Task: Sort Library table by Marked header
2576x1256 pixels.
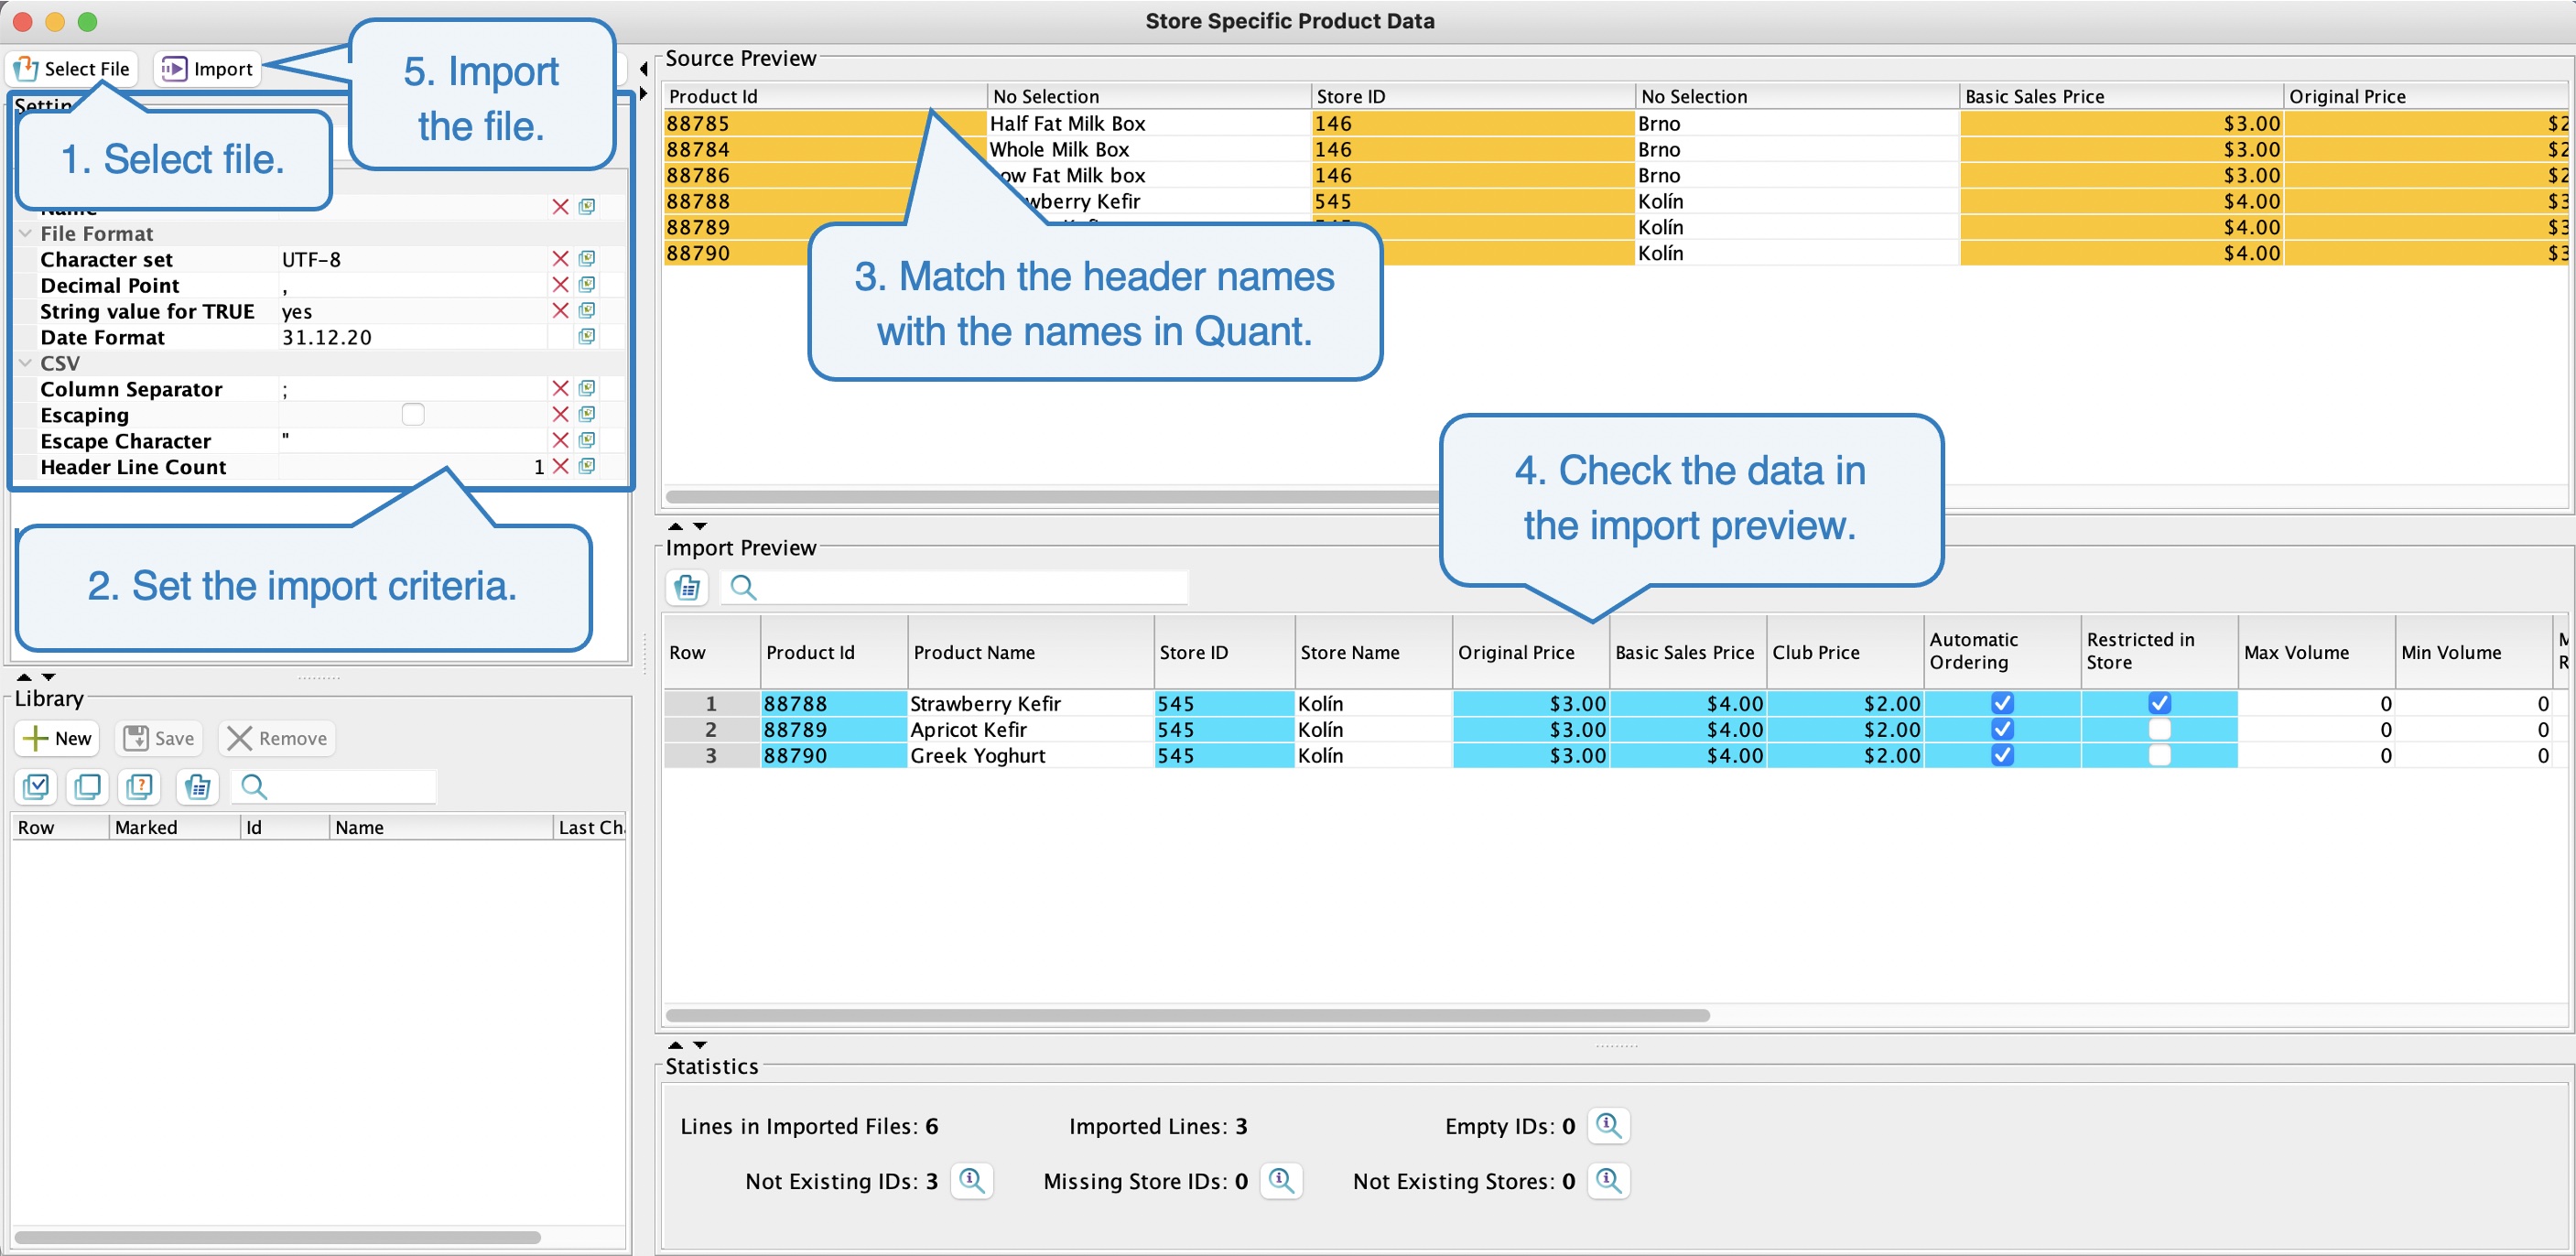Action: click(x=174, y=827)
